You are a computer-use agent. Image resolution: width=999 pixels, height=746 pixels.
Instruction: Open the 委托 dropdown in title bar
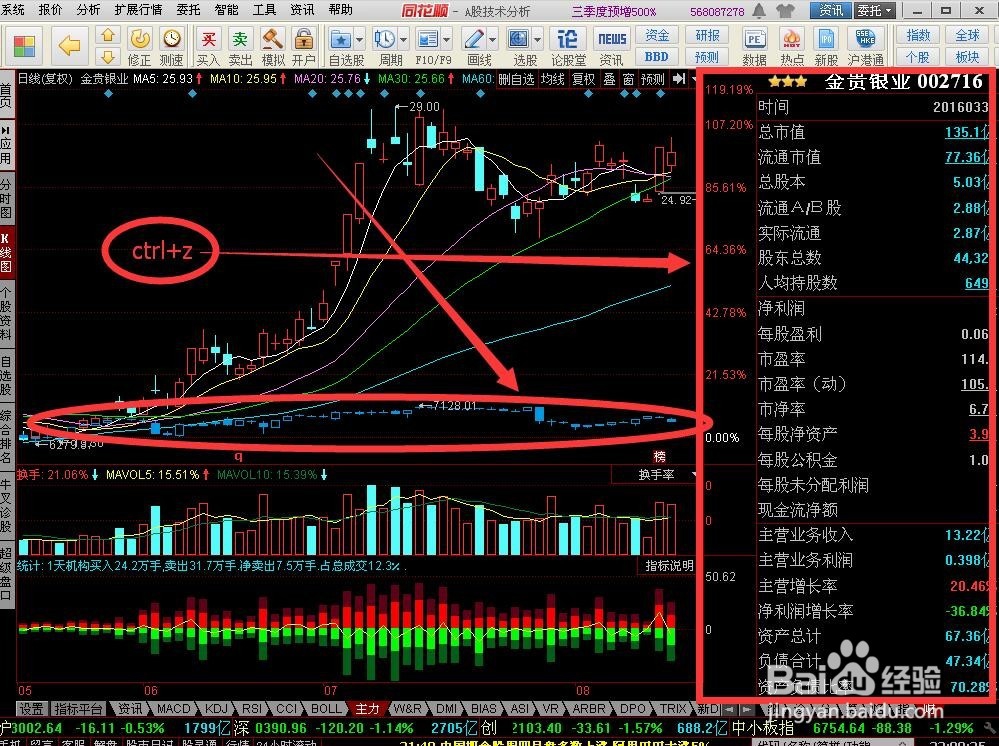[874, 11]
